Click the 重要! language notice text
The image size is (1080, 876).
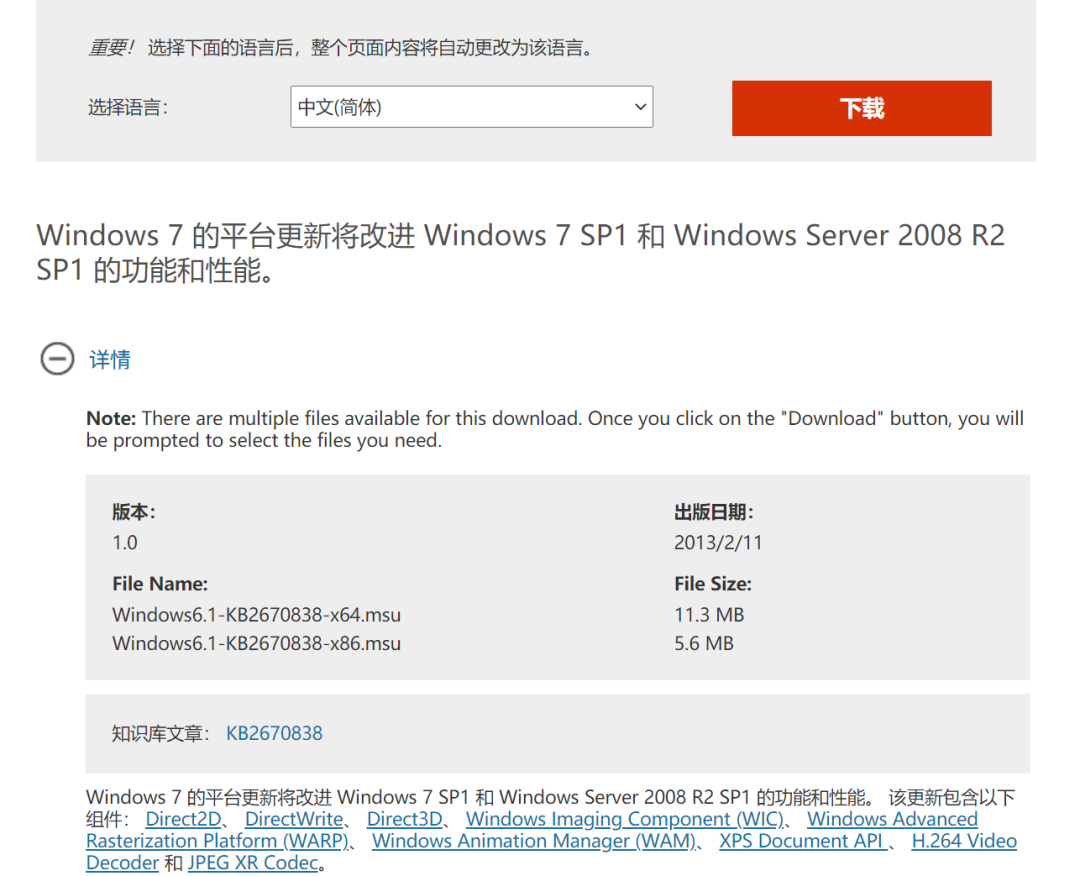[342, 48]
